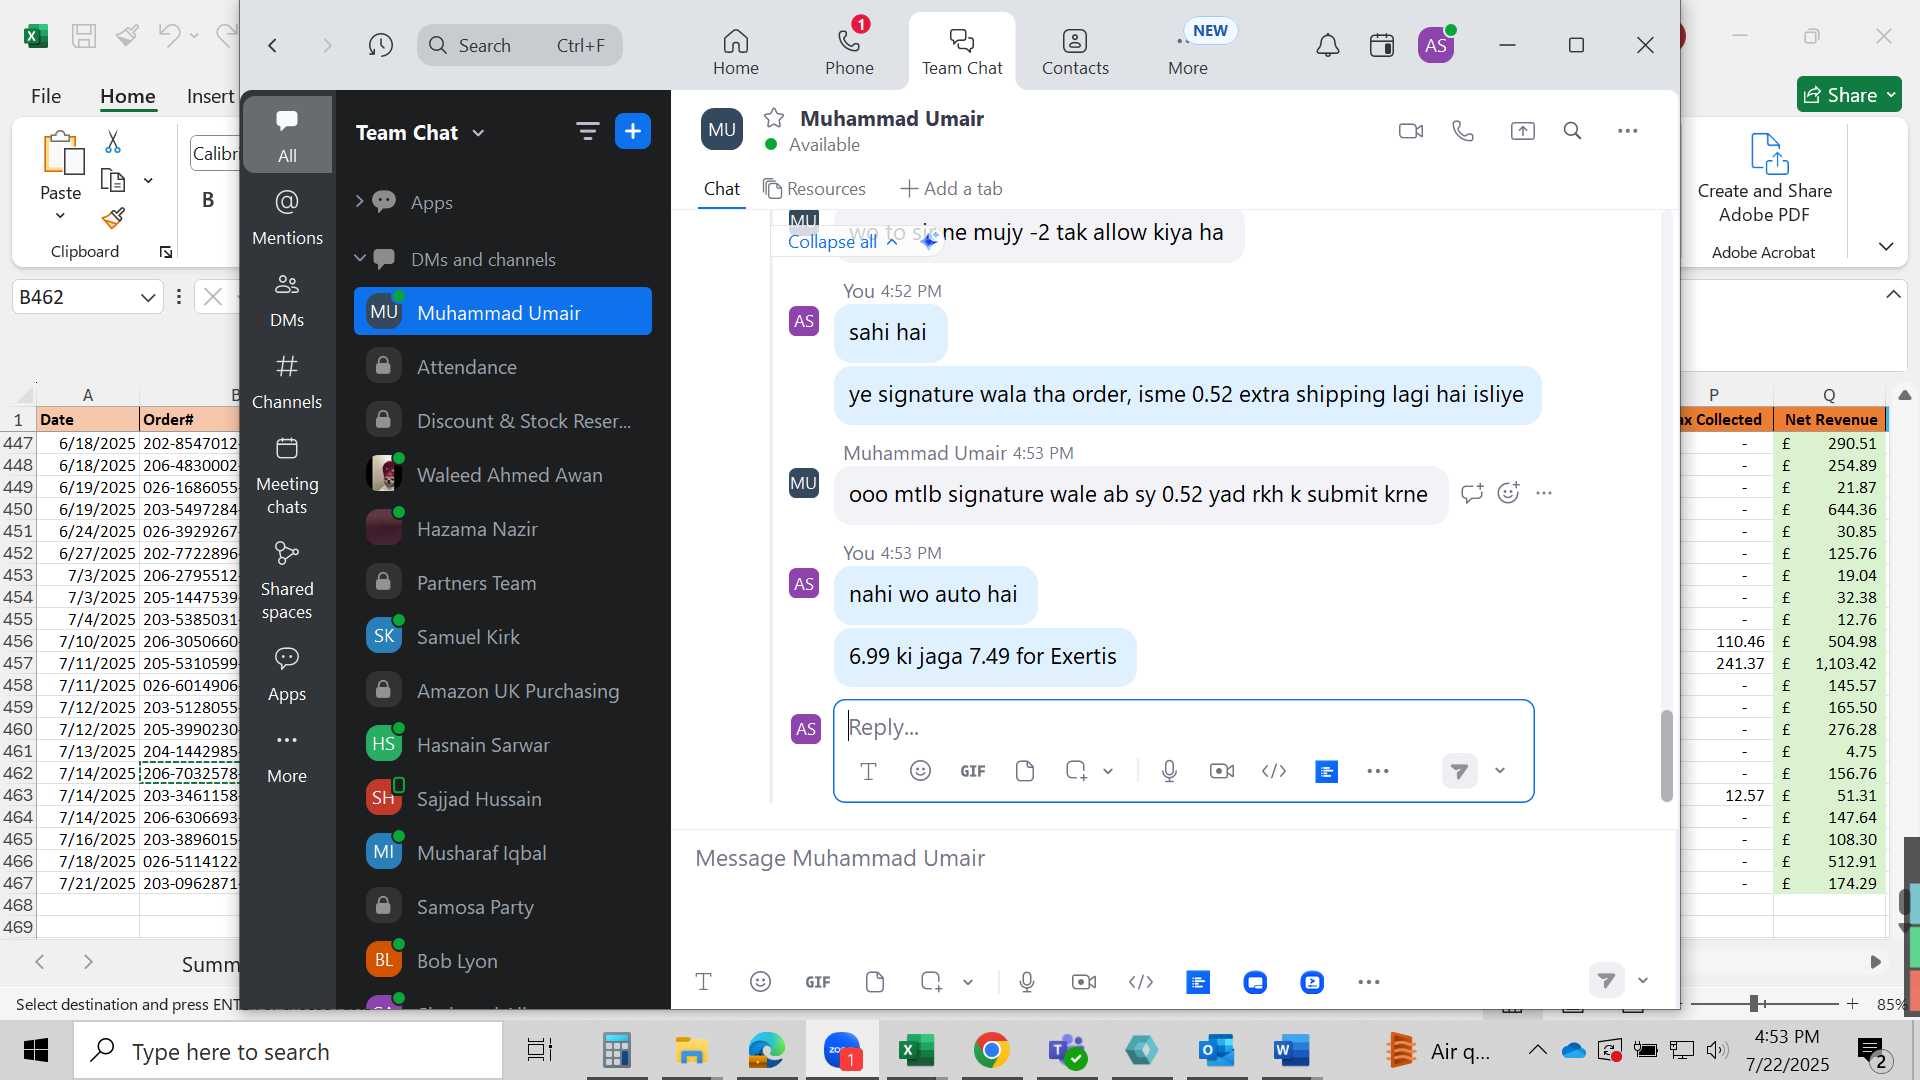Start a video call with Muhammad Umair
Screen dimensions: 1920x1080
[1410, 131]
